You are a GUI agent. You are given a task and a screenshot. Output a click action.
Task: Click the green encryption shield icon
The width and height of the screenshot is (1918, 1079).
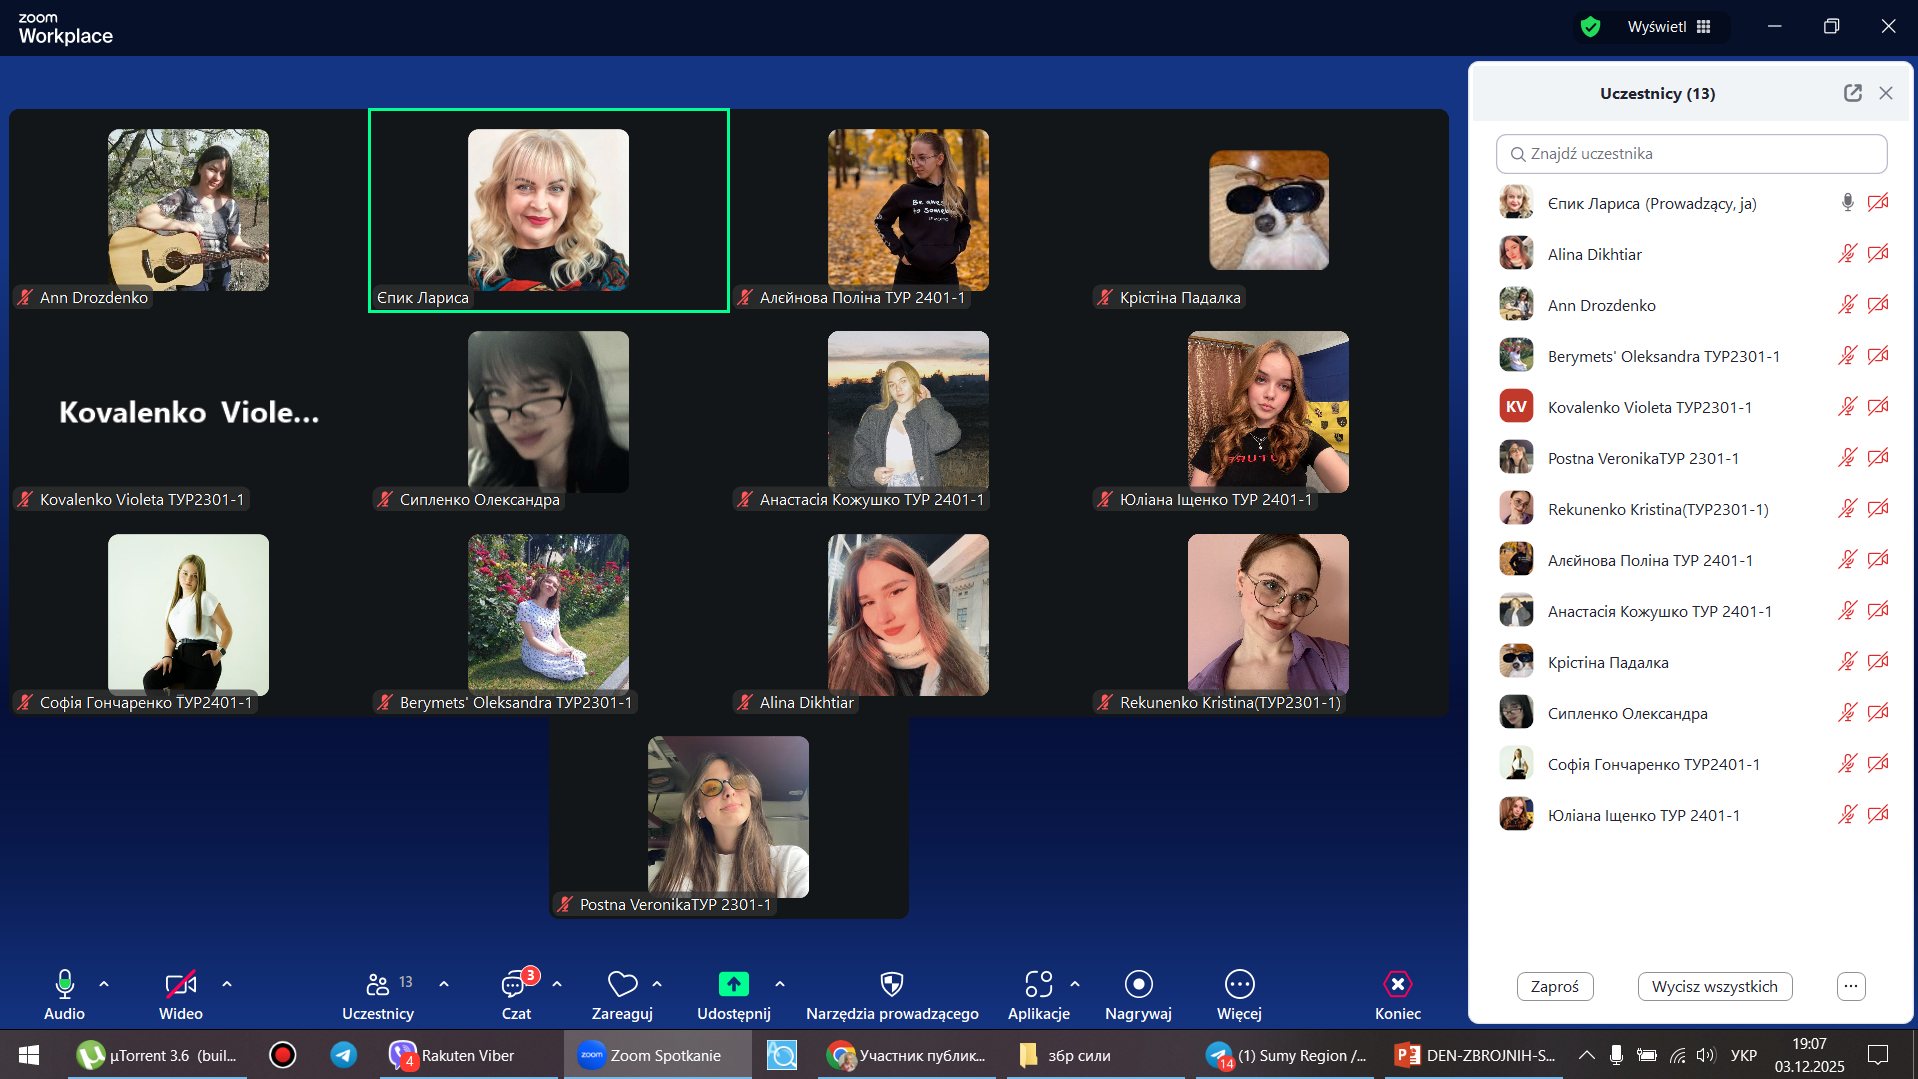click(x=1590, y=27)
